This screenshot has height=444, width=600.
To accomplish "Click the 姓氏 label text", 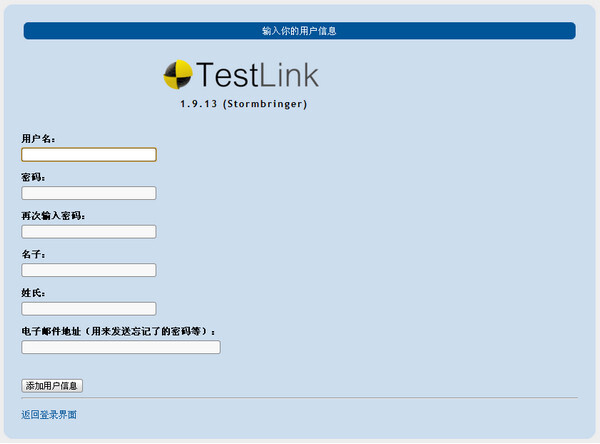I will (33, 293).
